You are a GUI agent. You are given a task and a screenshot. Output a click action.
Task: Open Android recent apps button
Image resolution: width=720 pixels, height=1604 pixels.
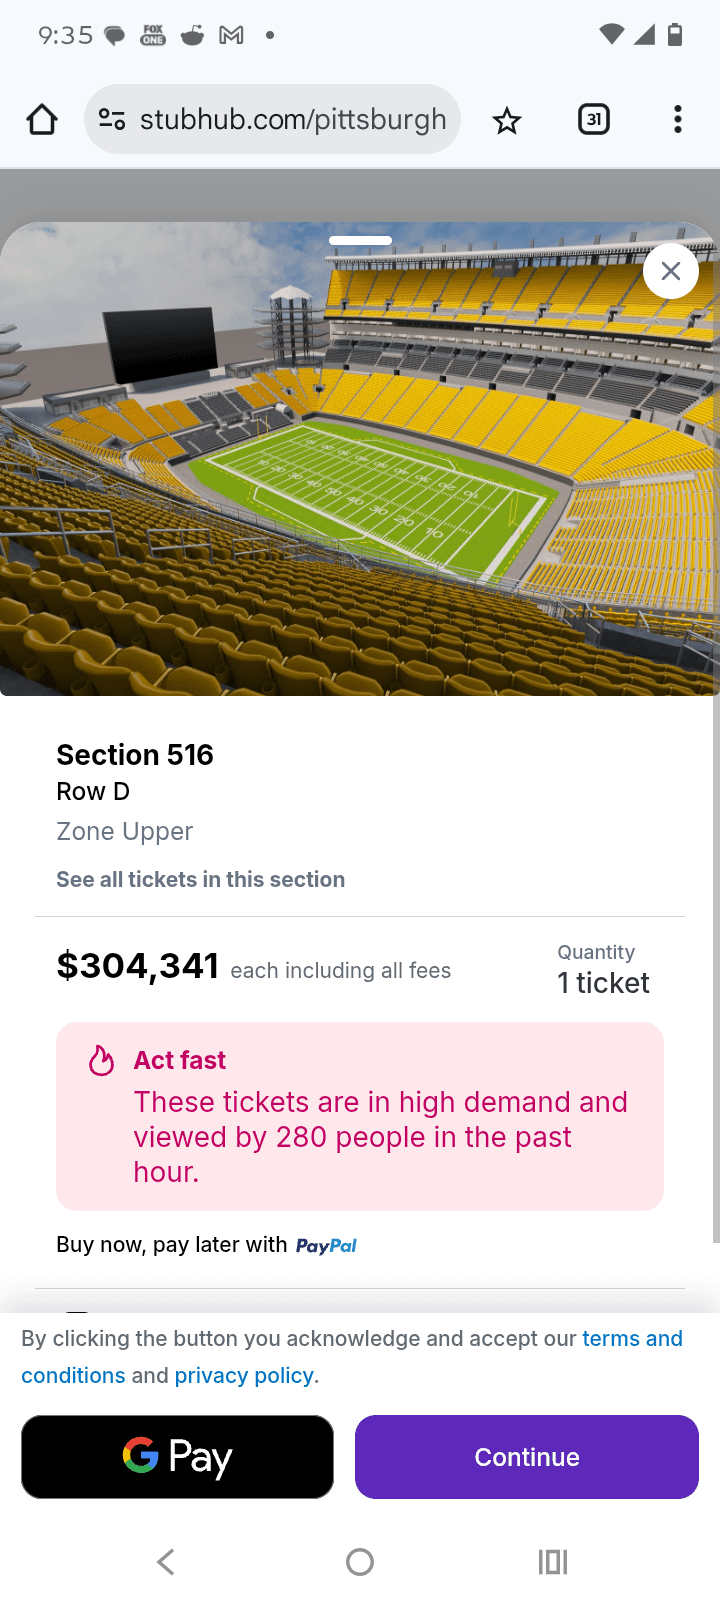click(553, 1562)
